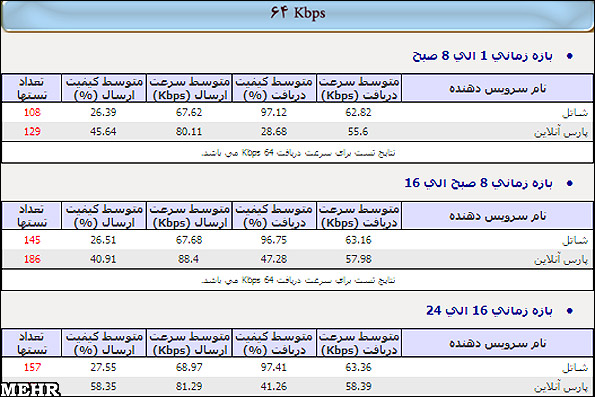Click the MEHR watermark logo
The width and height of the screenshot is (595, 397).
(30, 390)
